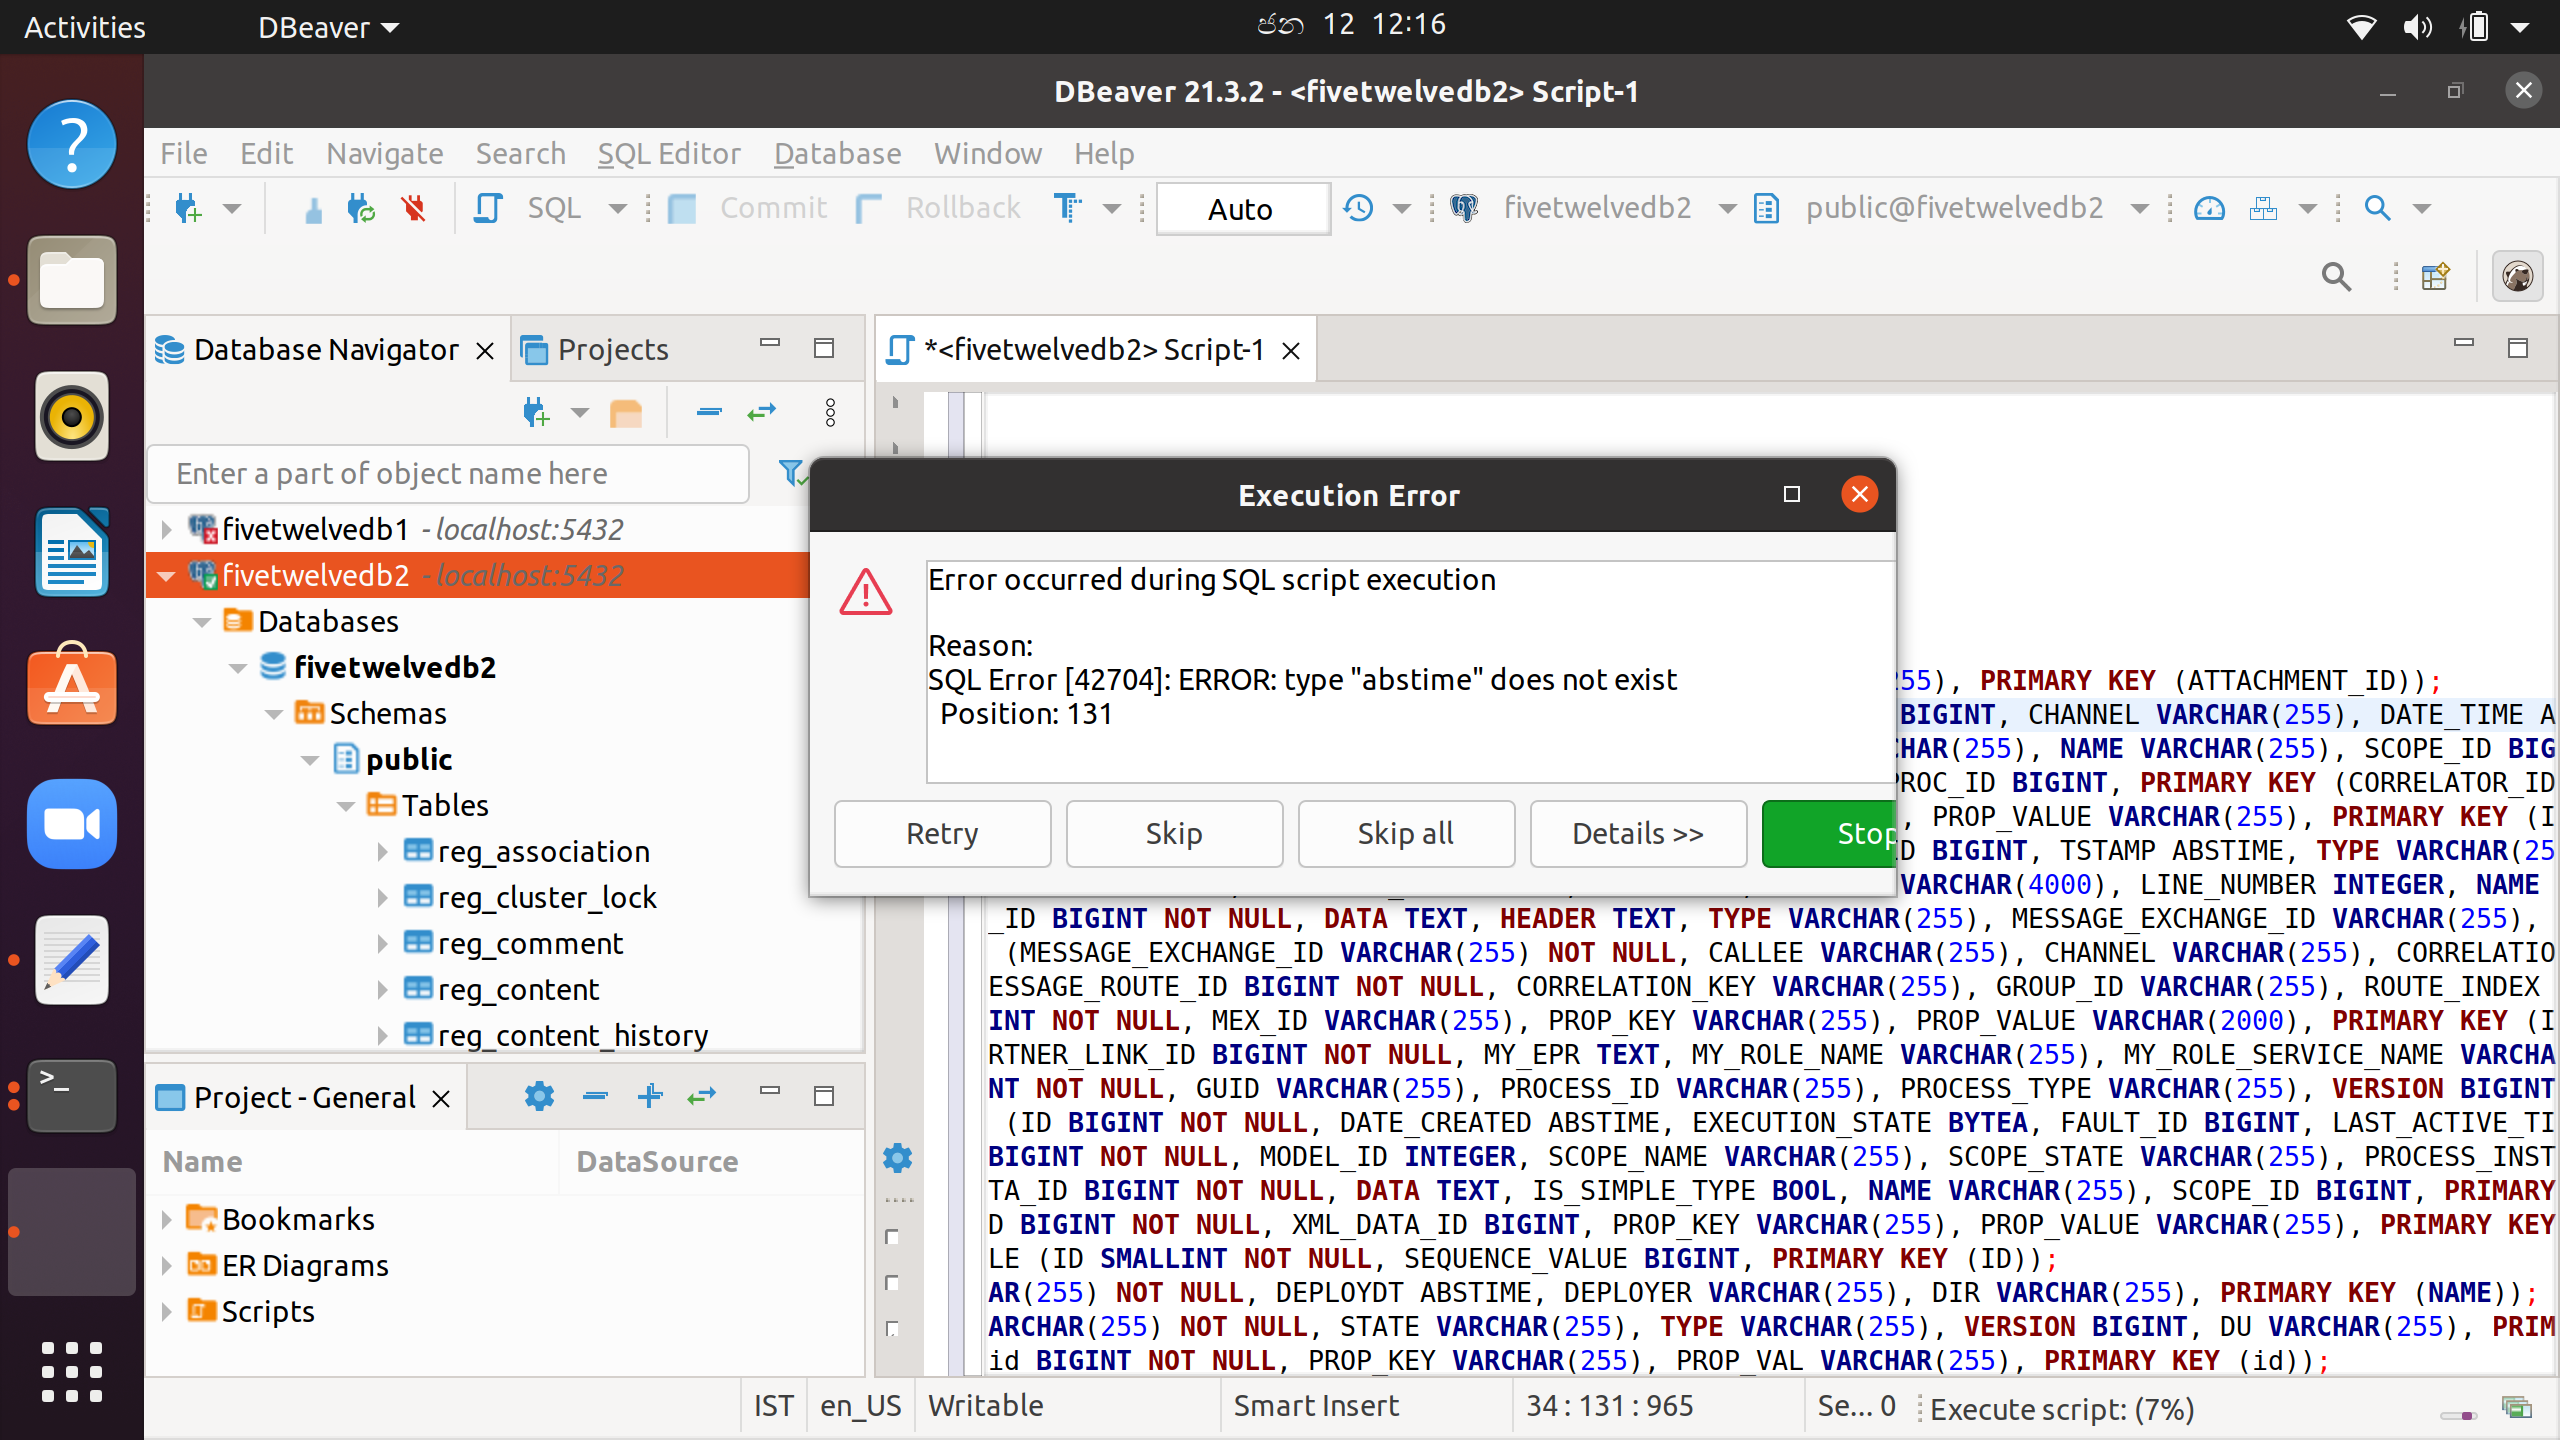Expand the reg_association table node

(382, 851)
